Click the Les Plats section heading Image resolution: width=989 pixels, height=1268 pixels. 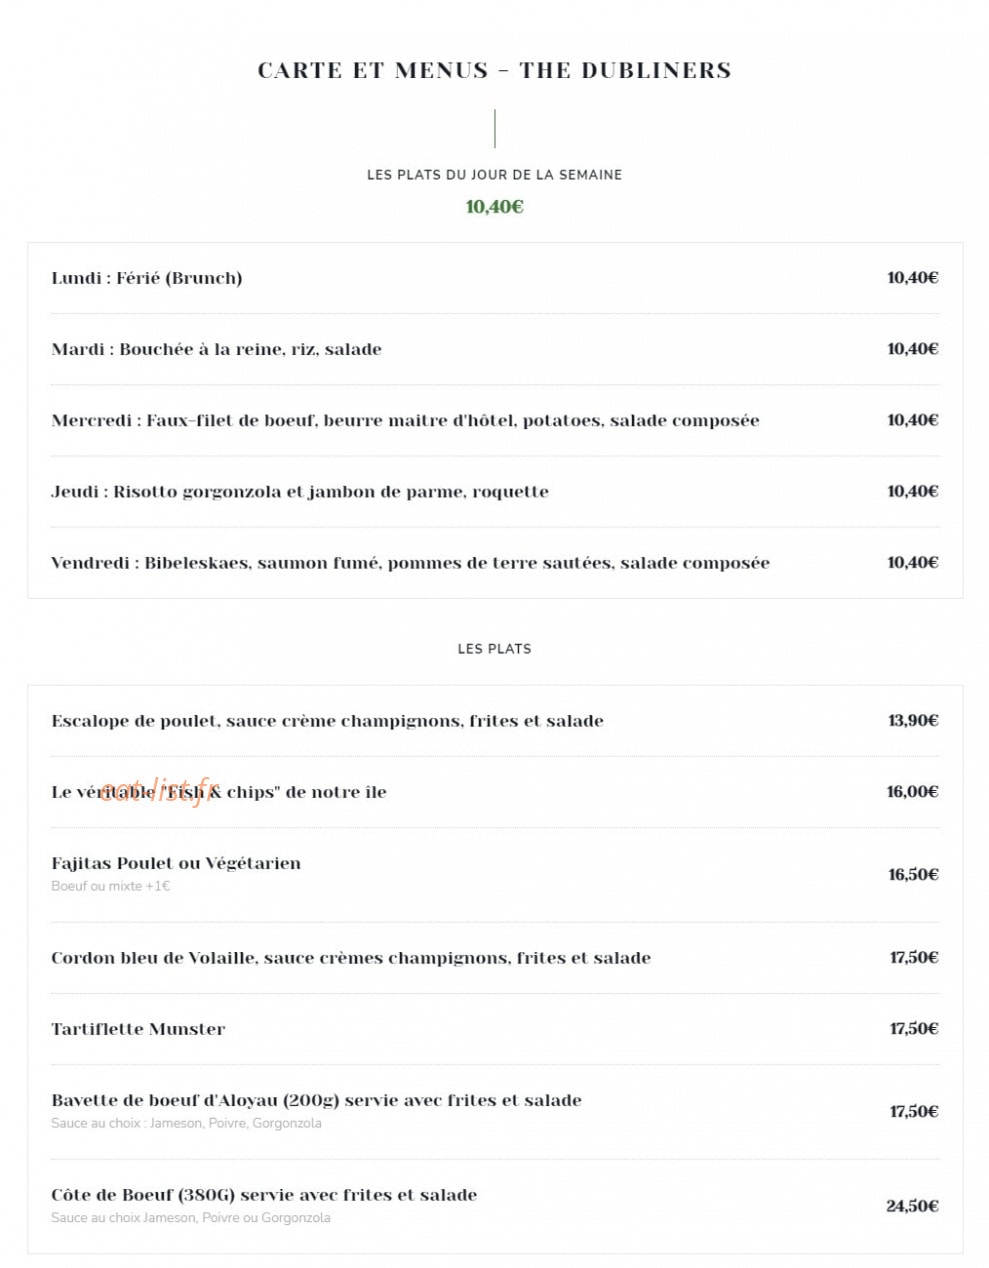[494, 649]
